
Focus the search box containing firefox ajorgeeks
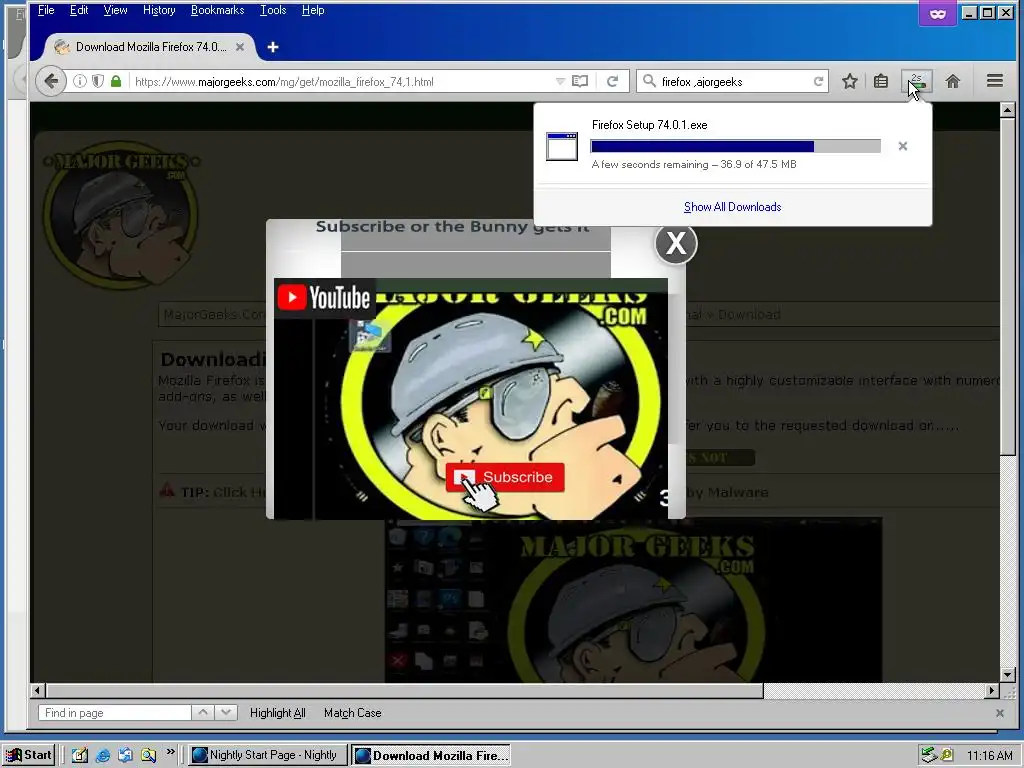[733, 82]
